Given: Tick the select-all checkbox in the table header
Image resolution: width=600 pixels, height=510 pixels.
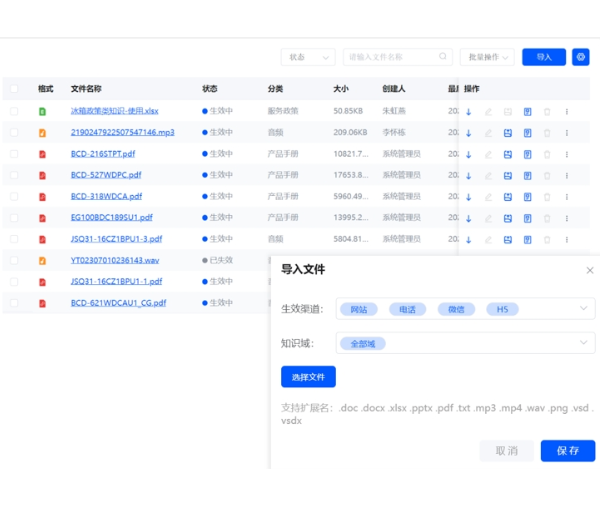Looking at the screenshot, I should (14, 89).
